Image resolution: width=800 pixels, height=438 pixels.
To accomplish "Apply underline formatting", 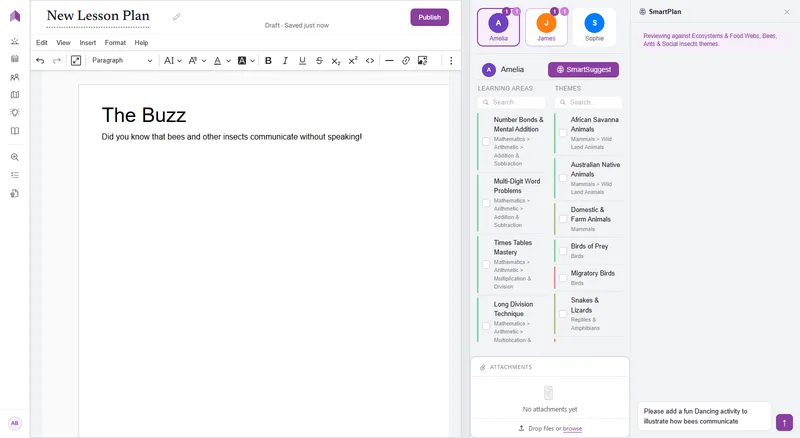I will (x=302, y=61).
